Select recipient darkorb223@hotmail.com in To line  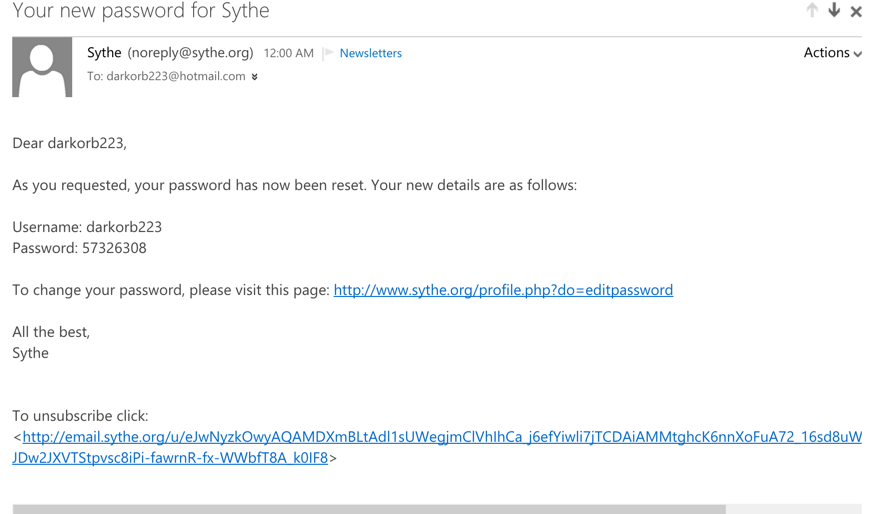pos(176,76)
